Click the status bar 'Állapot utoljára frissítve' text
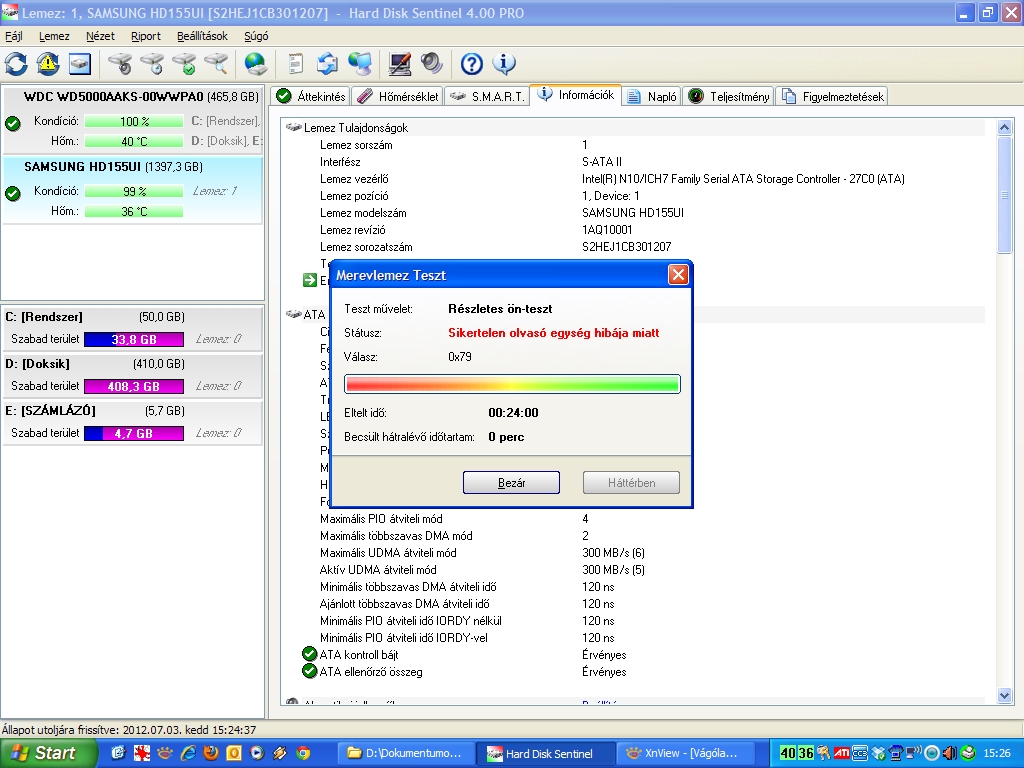This screenshot has width=1024, height=768. tap(129, 729)
